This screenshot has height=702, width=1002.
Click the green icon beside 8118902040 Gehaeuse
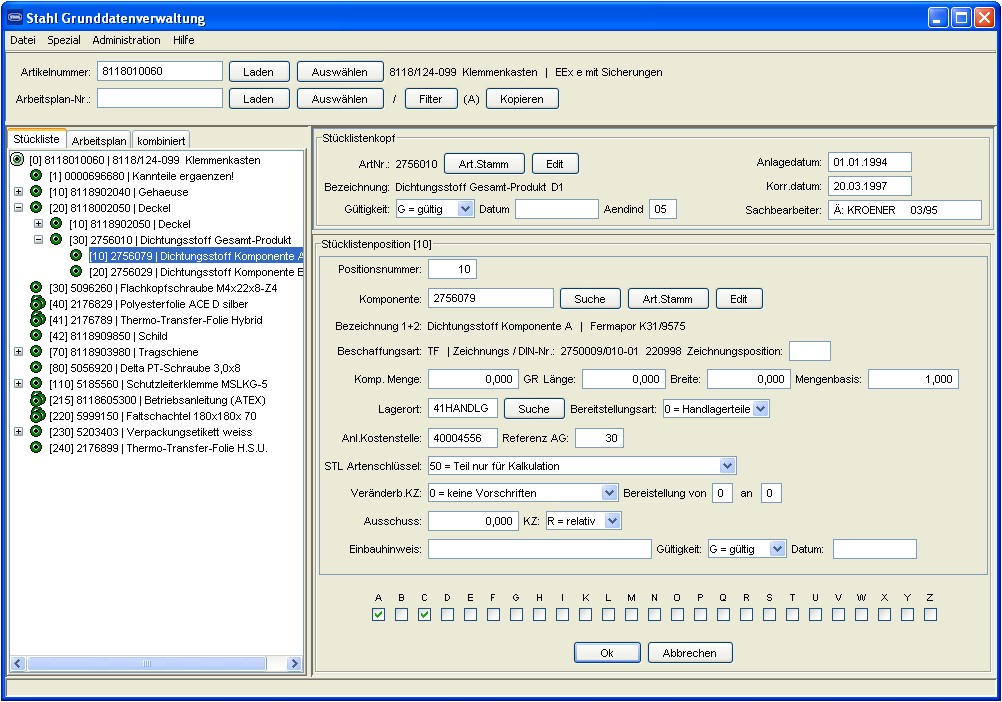pos(36,192)
